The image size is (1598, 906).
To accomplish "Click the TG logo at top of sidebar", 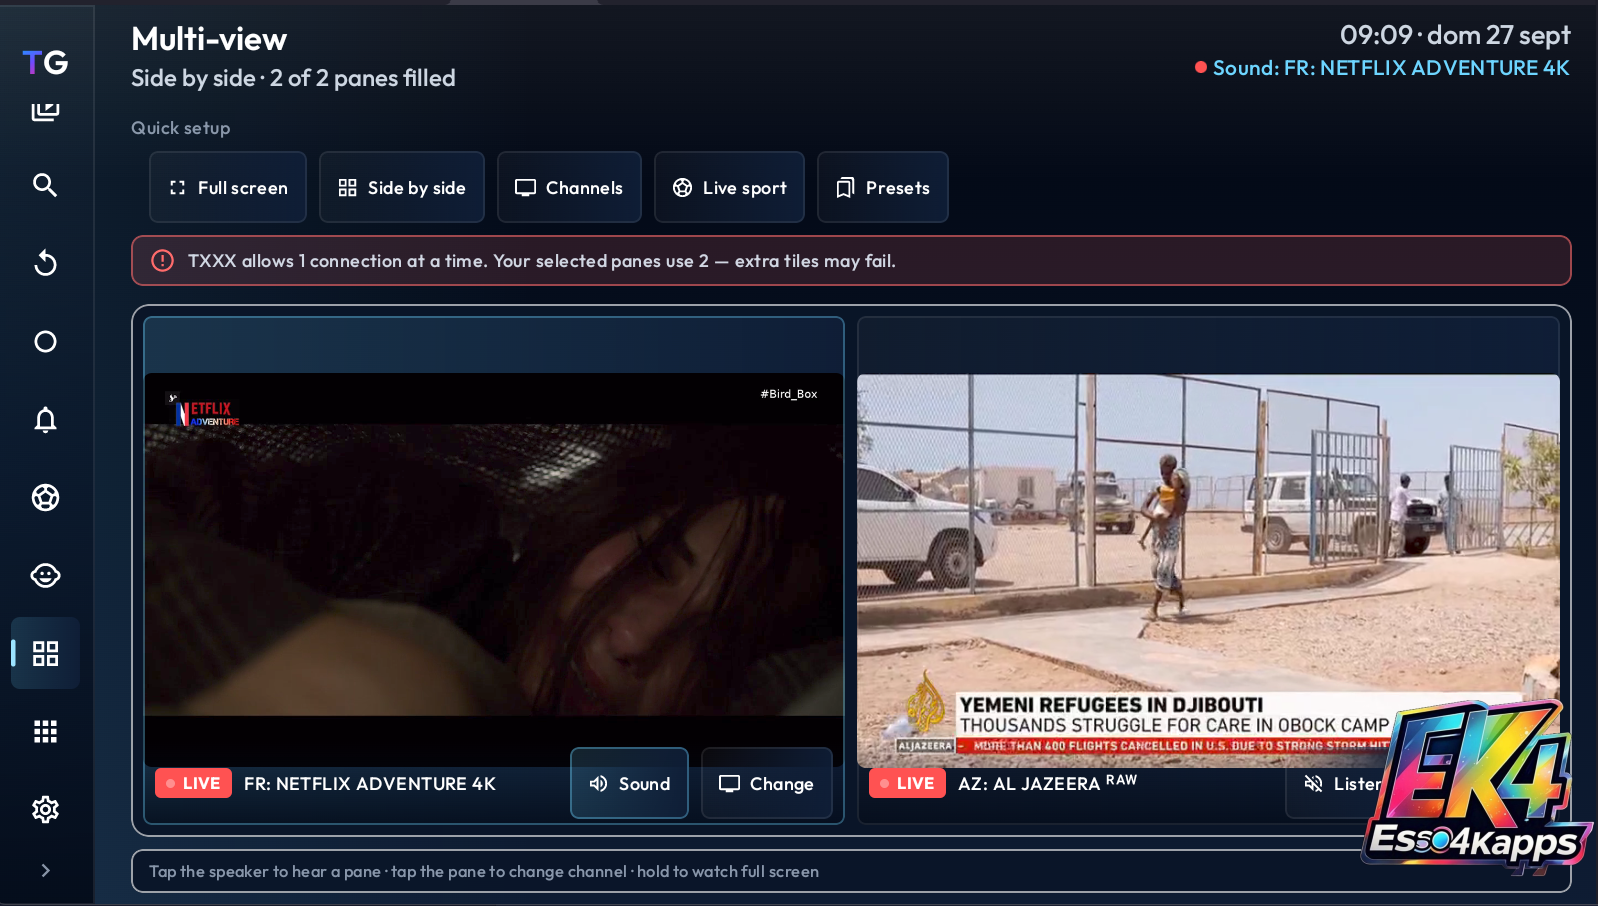I will (45, 63).
